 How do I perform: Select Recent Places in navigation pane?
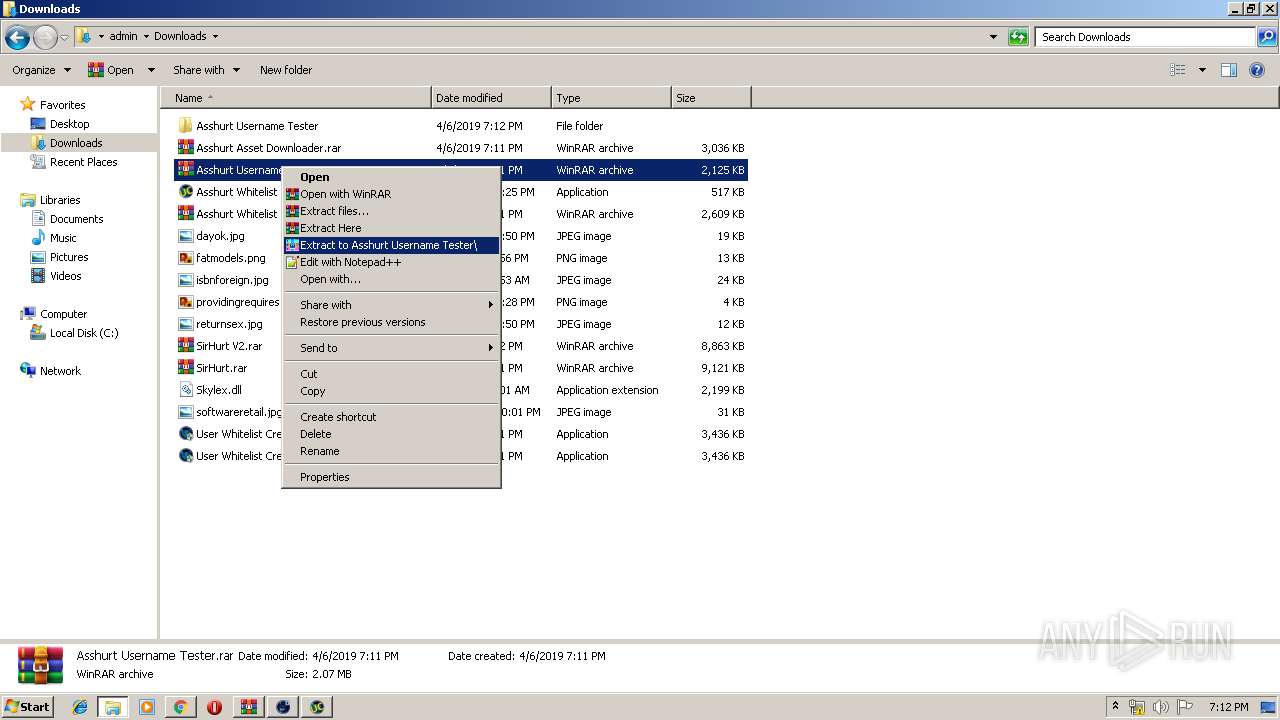click(83, 162)
